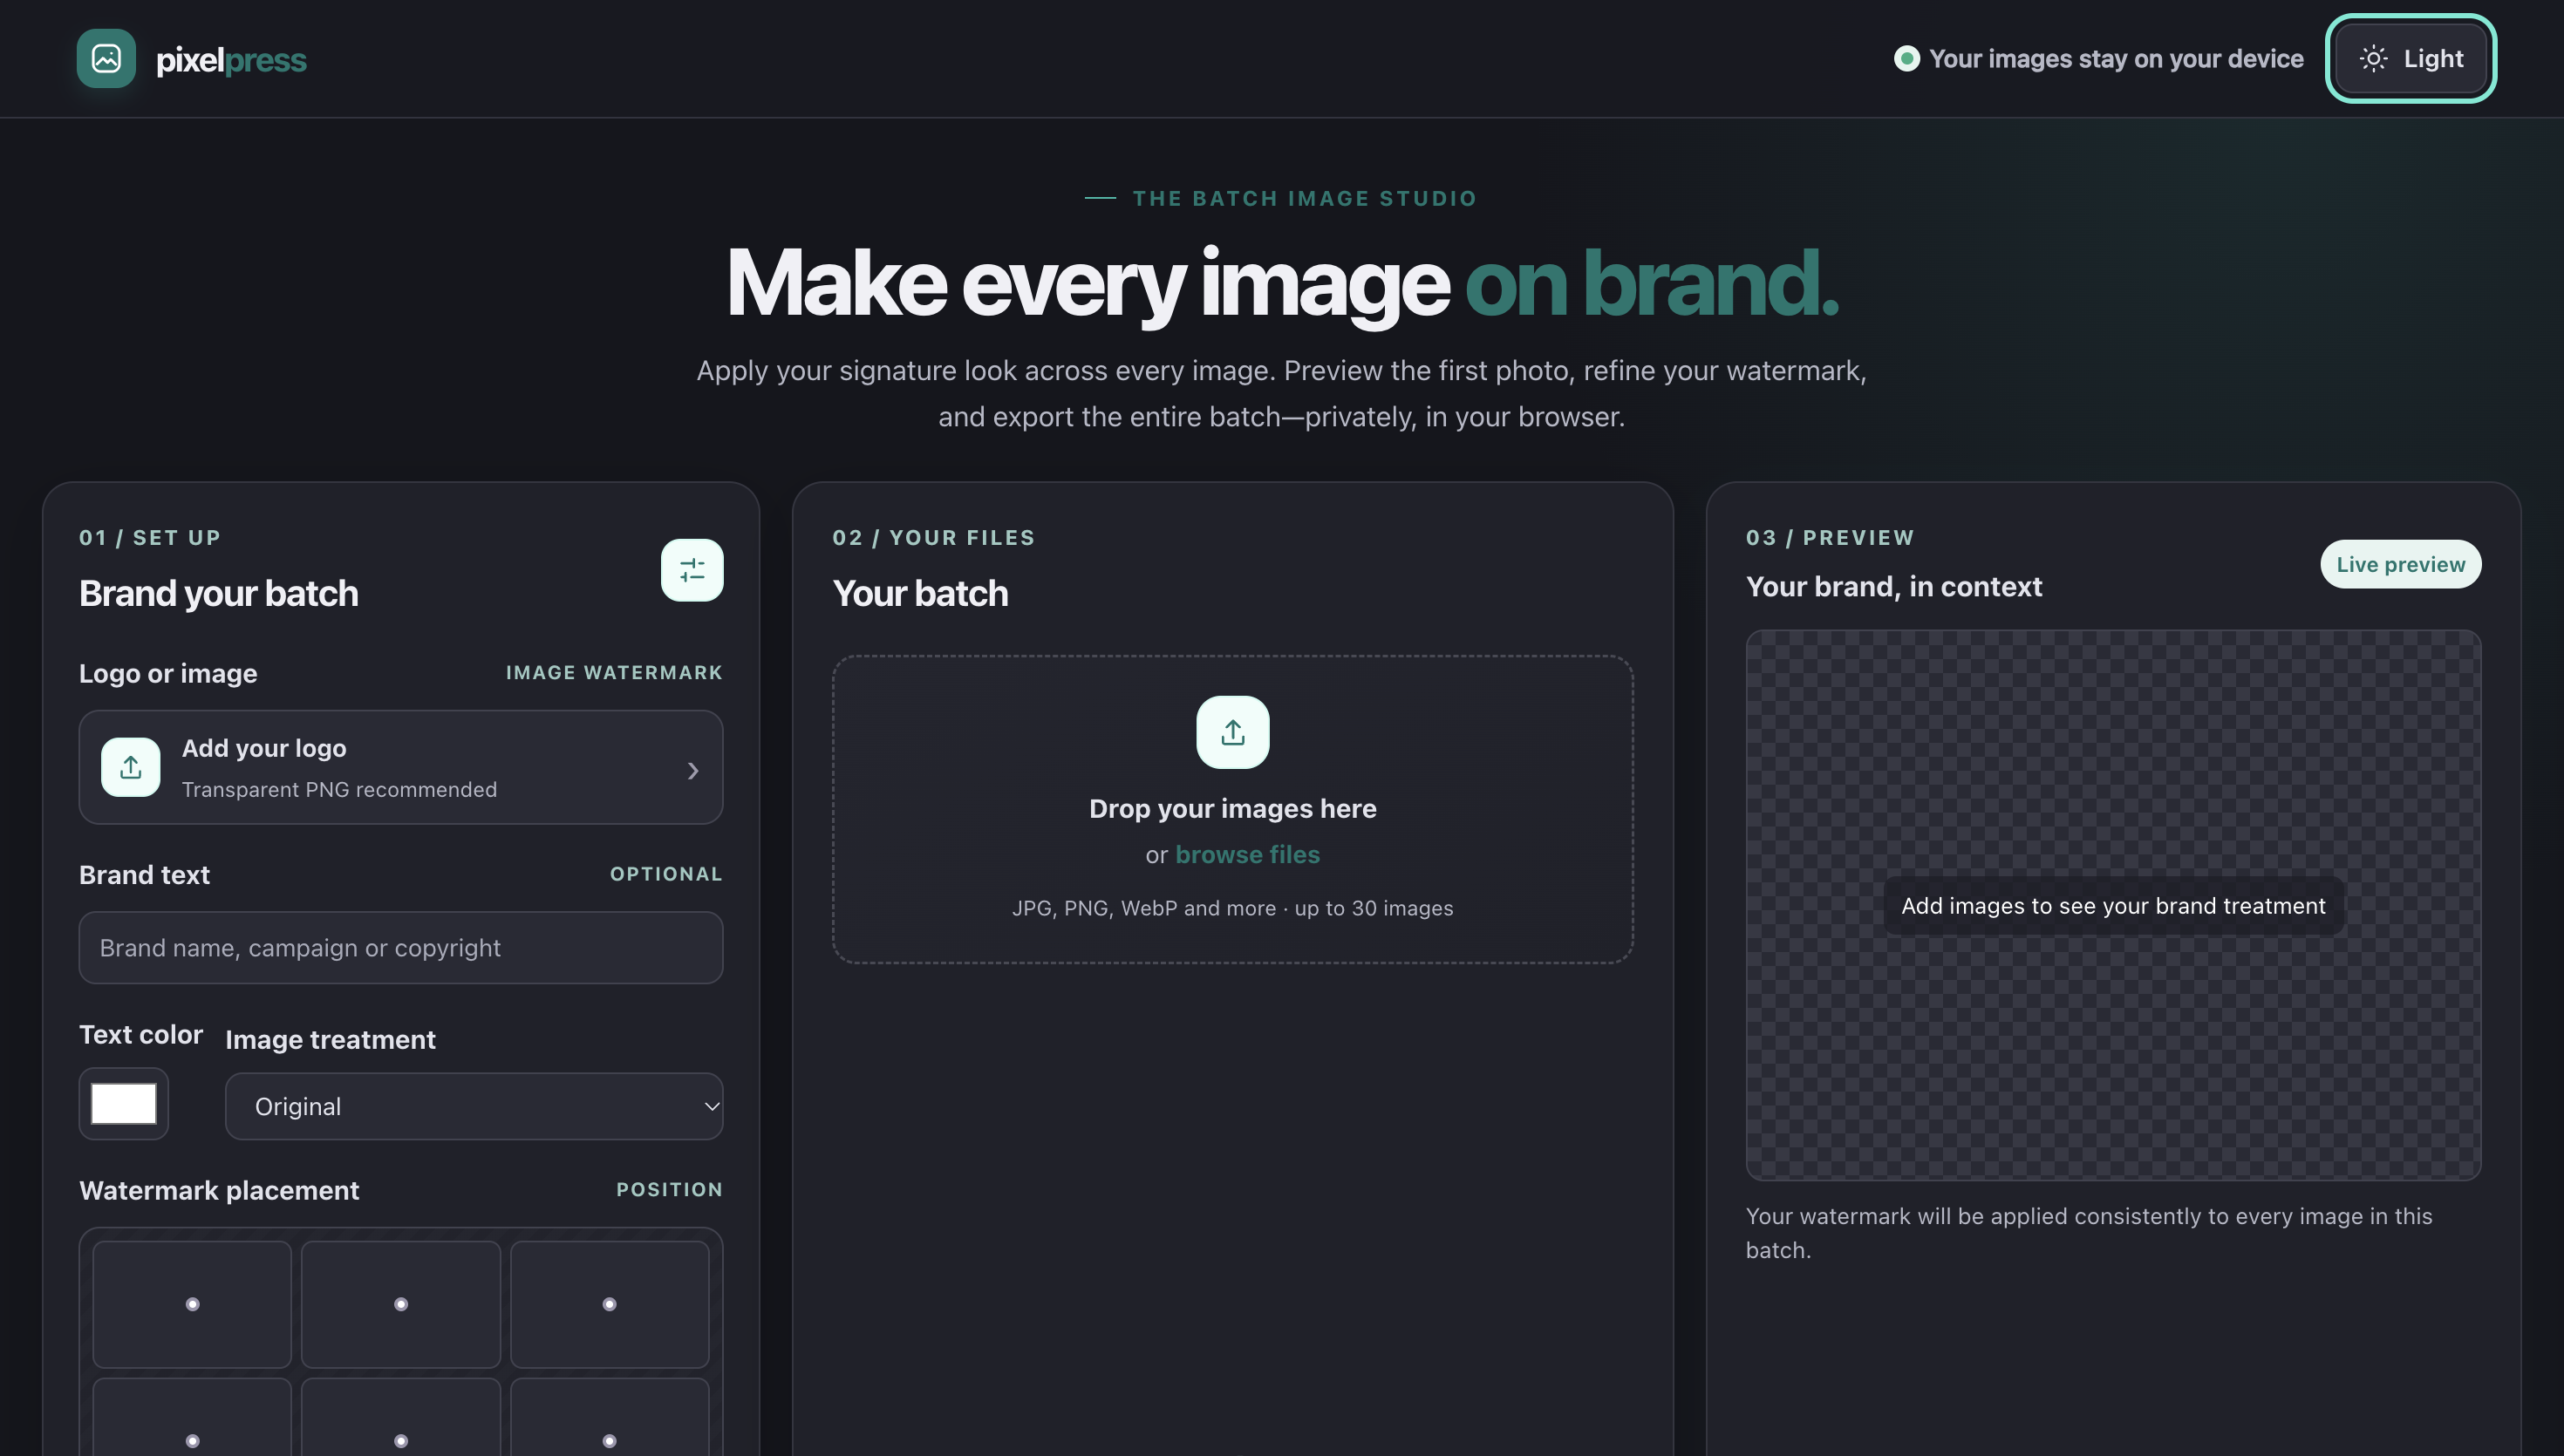
Task: Select top-left watermark placement cell
Action: pos(192,1304)
